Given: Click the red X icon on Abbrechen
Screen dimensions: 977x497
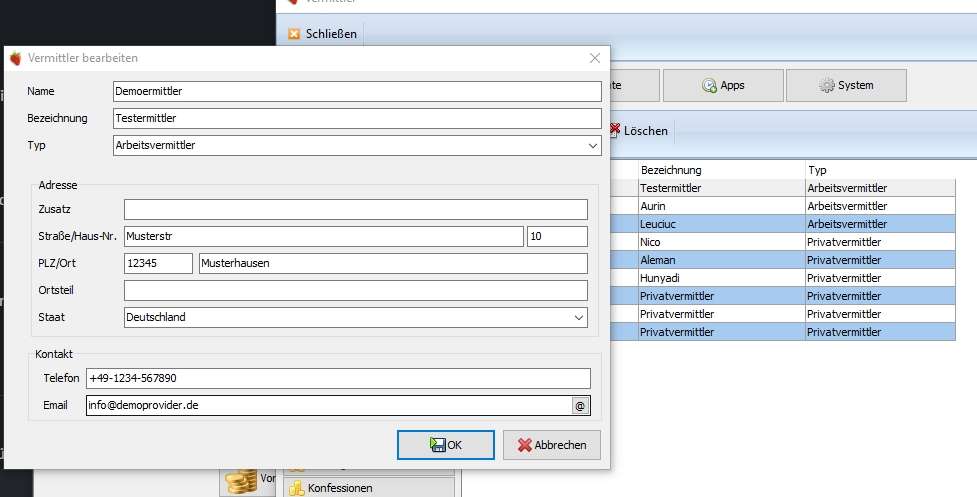Looking at the screenshot, I should 525,445.
